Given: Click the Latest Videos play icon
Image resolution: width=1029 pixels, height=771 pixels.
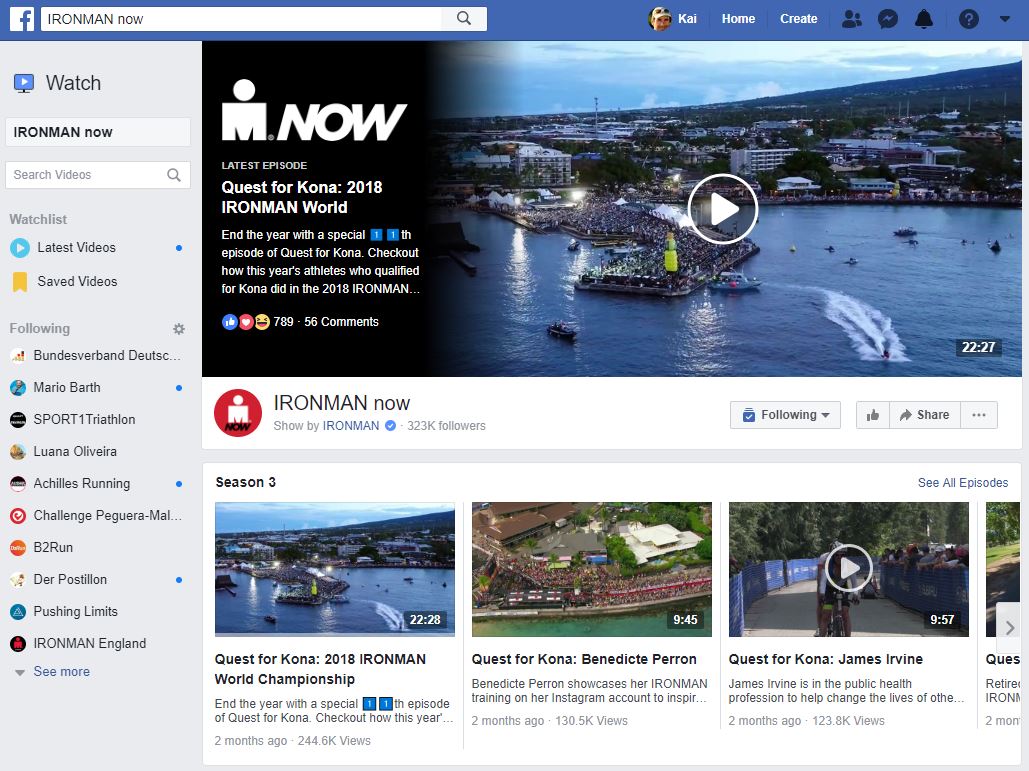Looking at the screenshot, I should click(20, 248).
